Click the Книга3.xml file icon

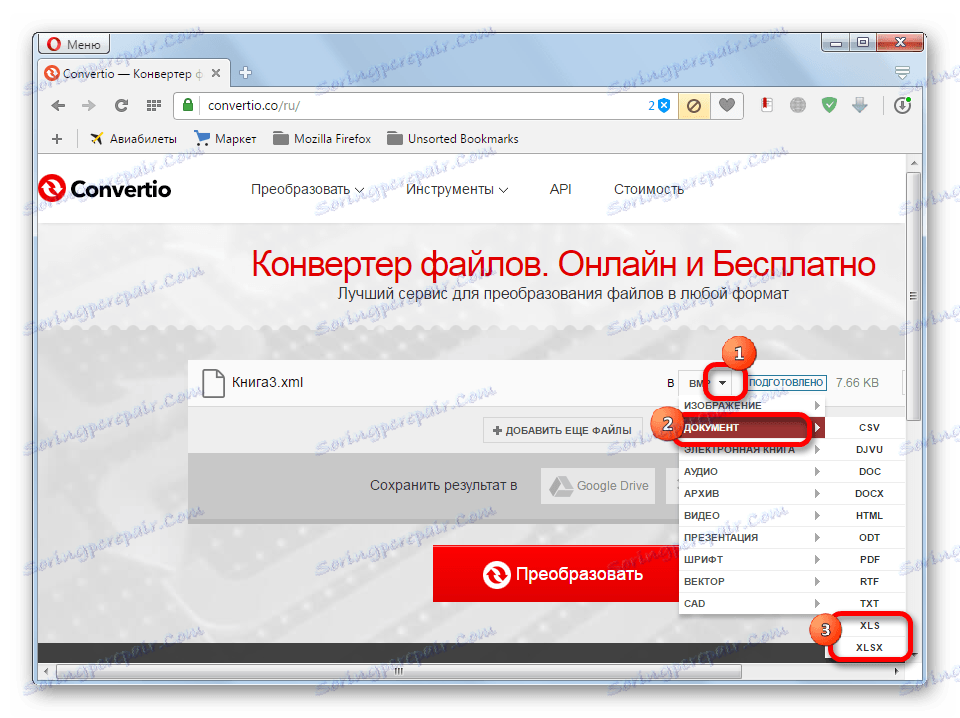point(213,383)
